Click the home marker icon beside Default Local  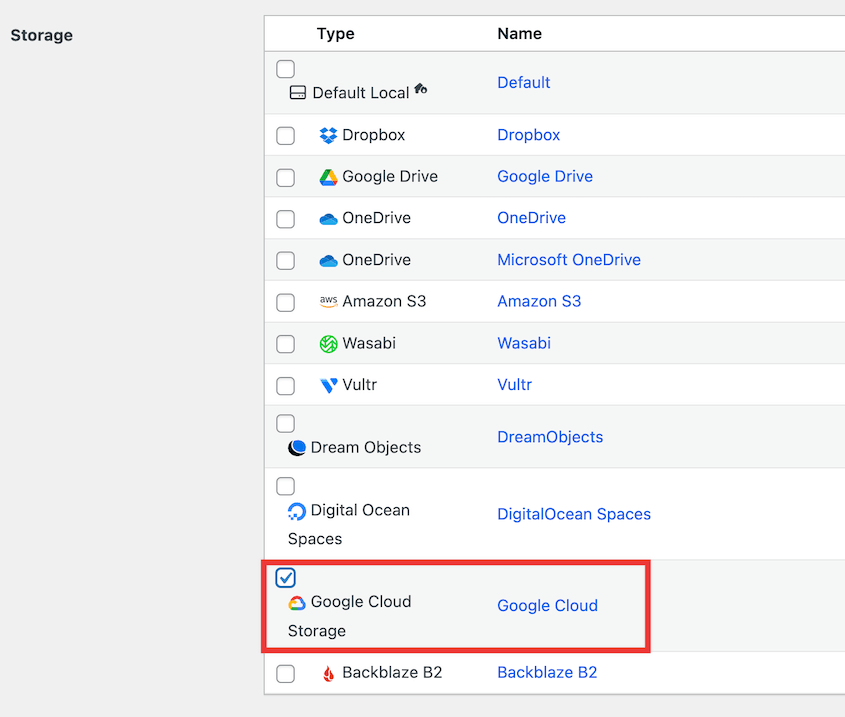(421, 88)
